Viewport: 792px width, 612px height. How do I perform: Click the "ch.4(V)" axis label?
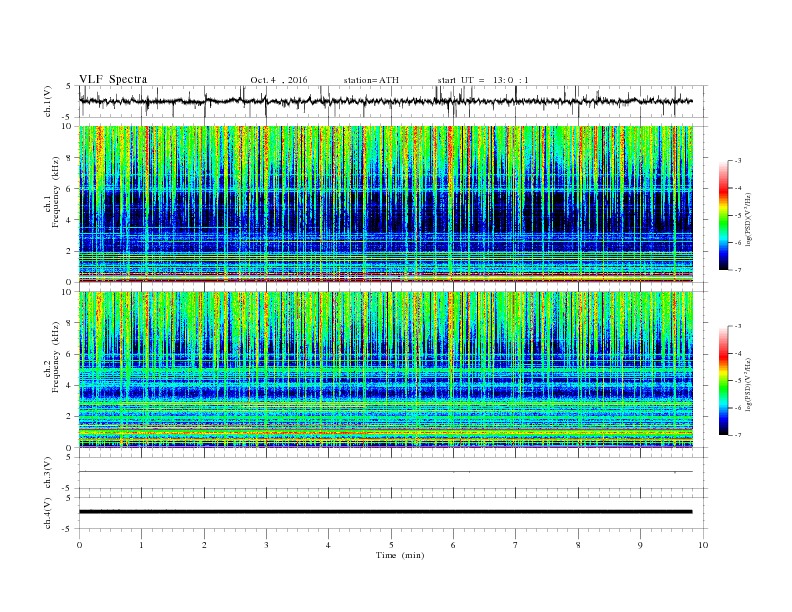coord(48,513)
